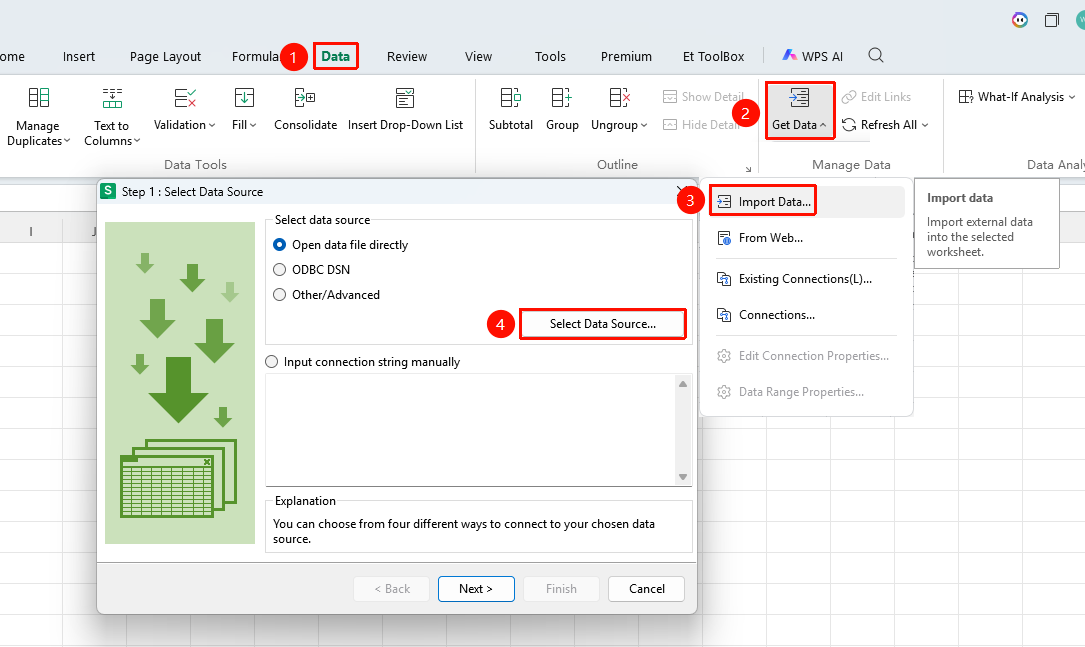Click inside the connection string text box
This screenshot has height=647, width=1085.
click(471, 430)
